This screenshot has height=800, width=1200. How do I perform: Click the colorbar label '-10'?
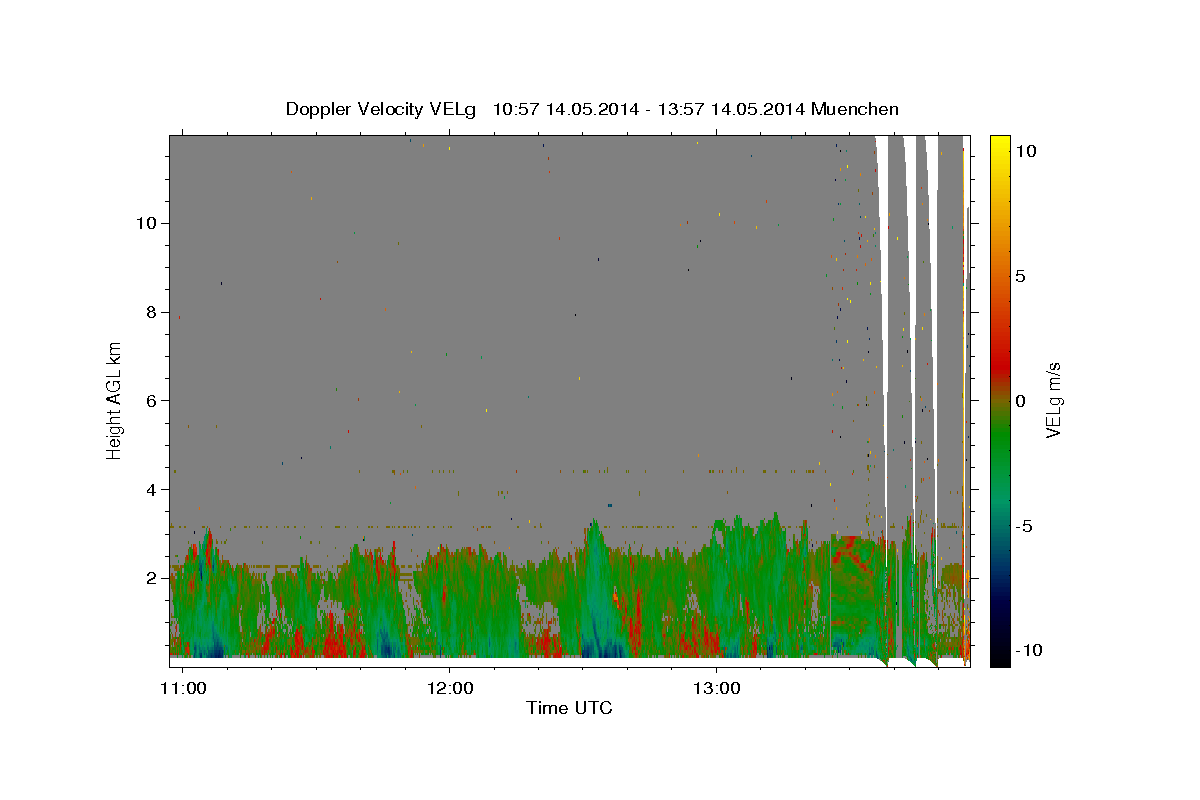[1028, 650]
